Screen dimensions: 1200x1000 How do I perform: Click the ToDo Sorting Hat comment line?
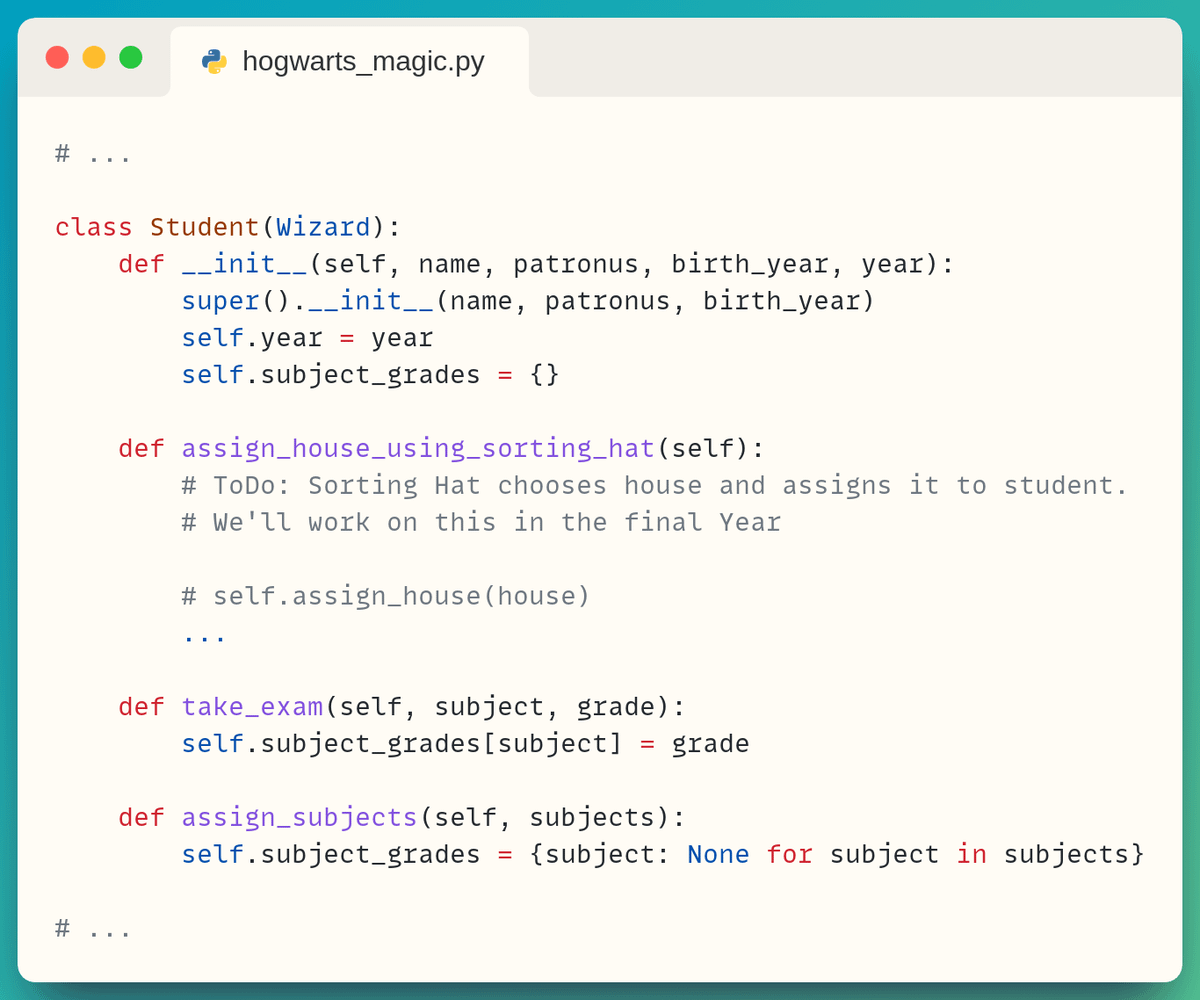click(654, 485)
